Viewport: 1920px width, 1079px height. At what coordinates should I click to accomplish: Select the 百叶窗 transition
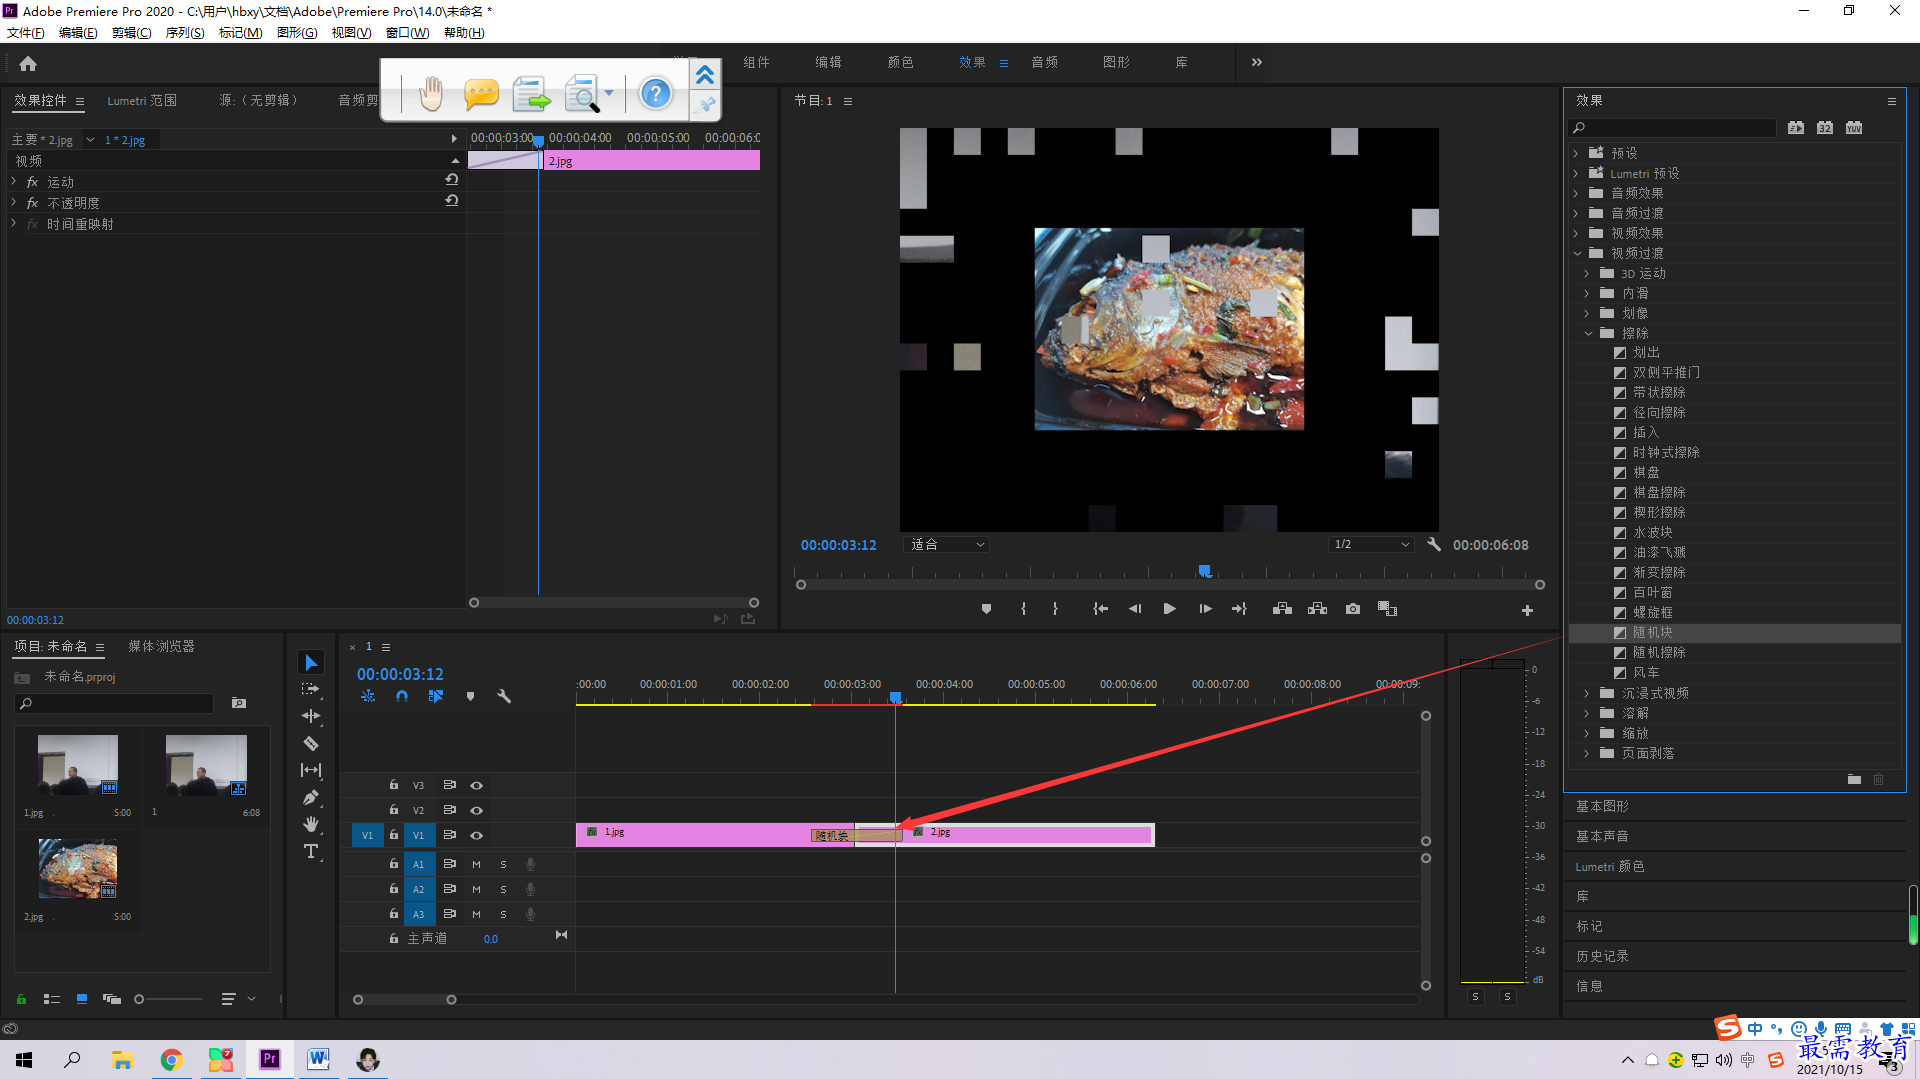click(1652, 592)
